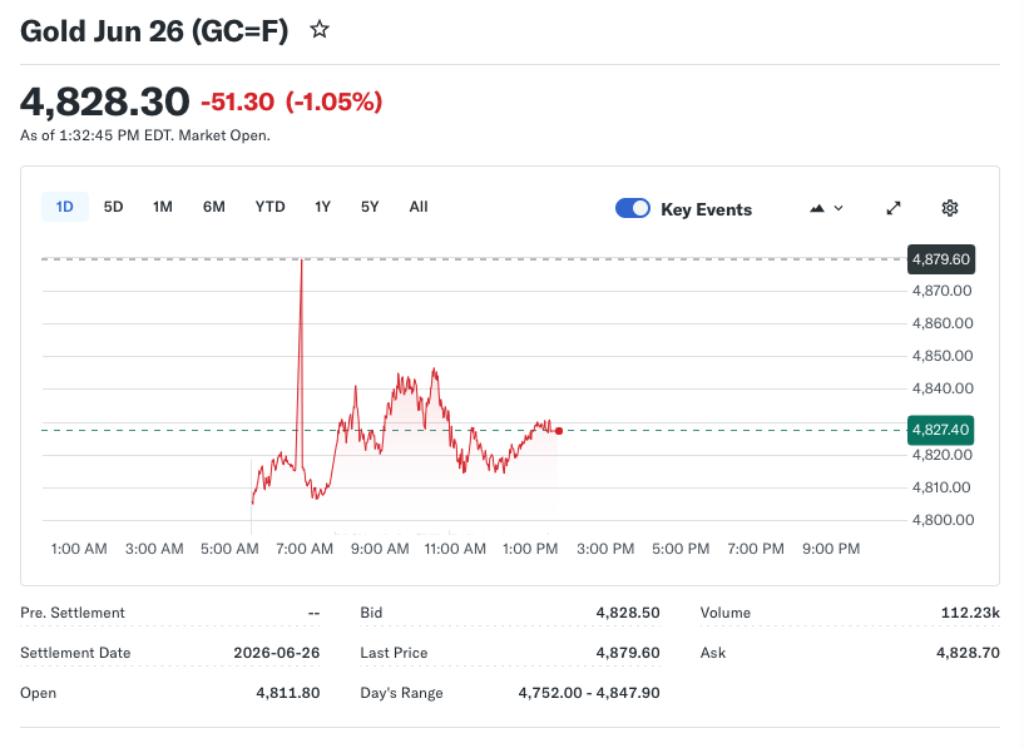Select the 5Y timeframe
Viewport: 1024px width, 748px height.
click(x=369, y=207)
